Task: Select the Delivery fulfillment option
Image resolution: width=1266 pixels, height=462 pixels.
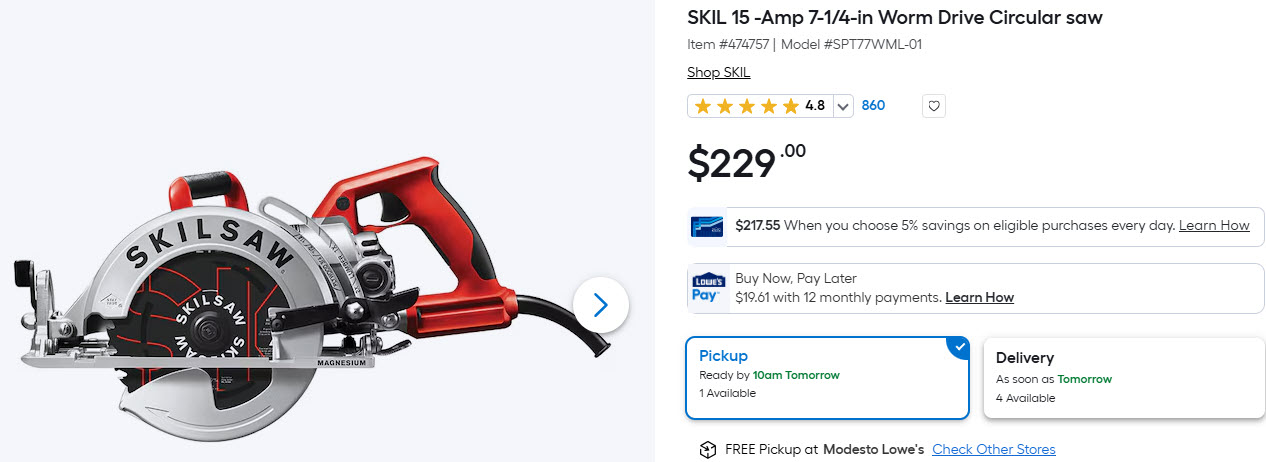Action: (1124, 377)
